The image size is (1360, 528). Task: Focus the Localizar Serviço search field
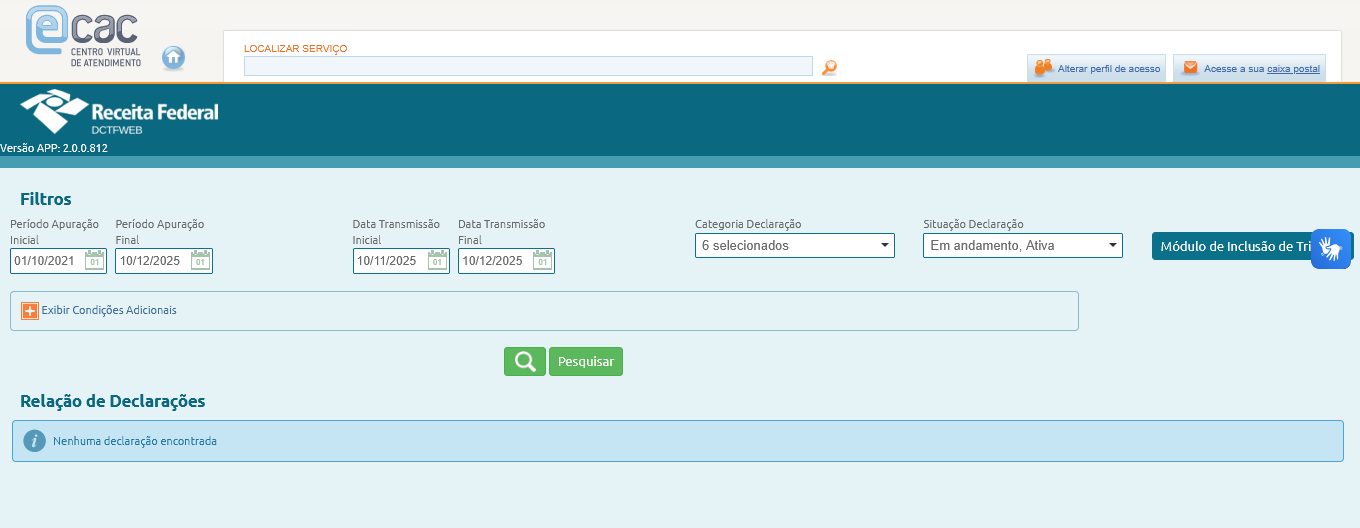point(528,66)
